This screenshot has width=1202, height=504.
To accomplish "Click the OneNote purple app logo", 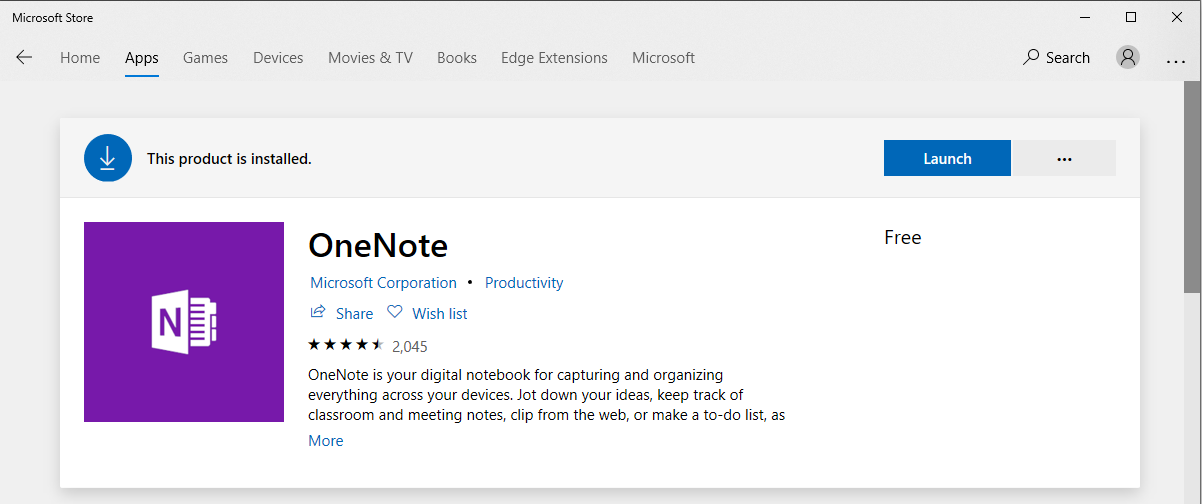I will click(x=184, y=322).
